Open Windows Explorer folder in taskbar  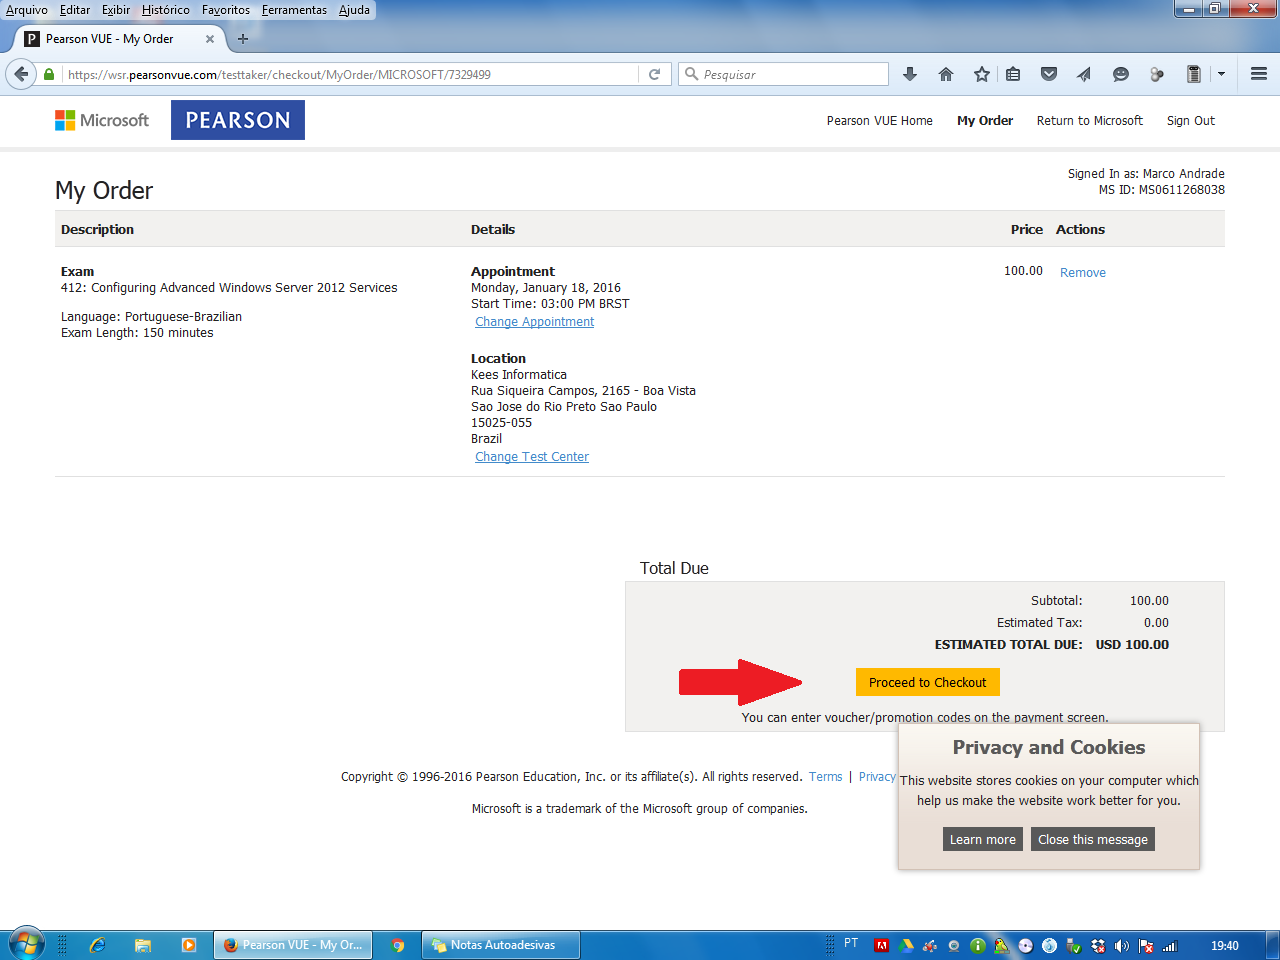click(x=143, y=945)
